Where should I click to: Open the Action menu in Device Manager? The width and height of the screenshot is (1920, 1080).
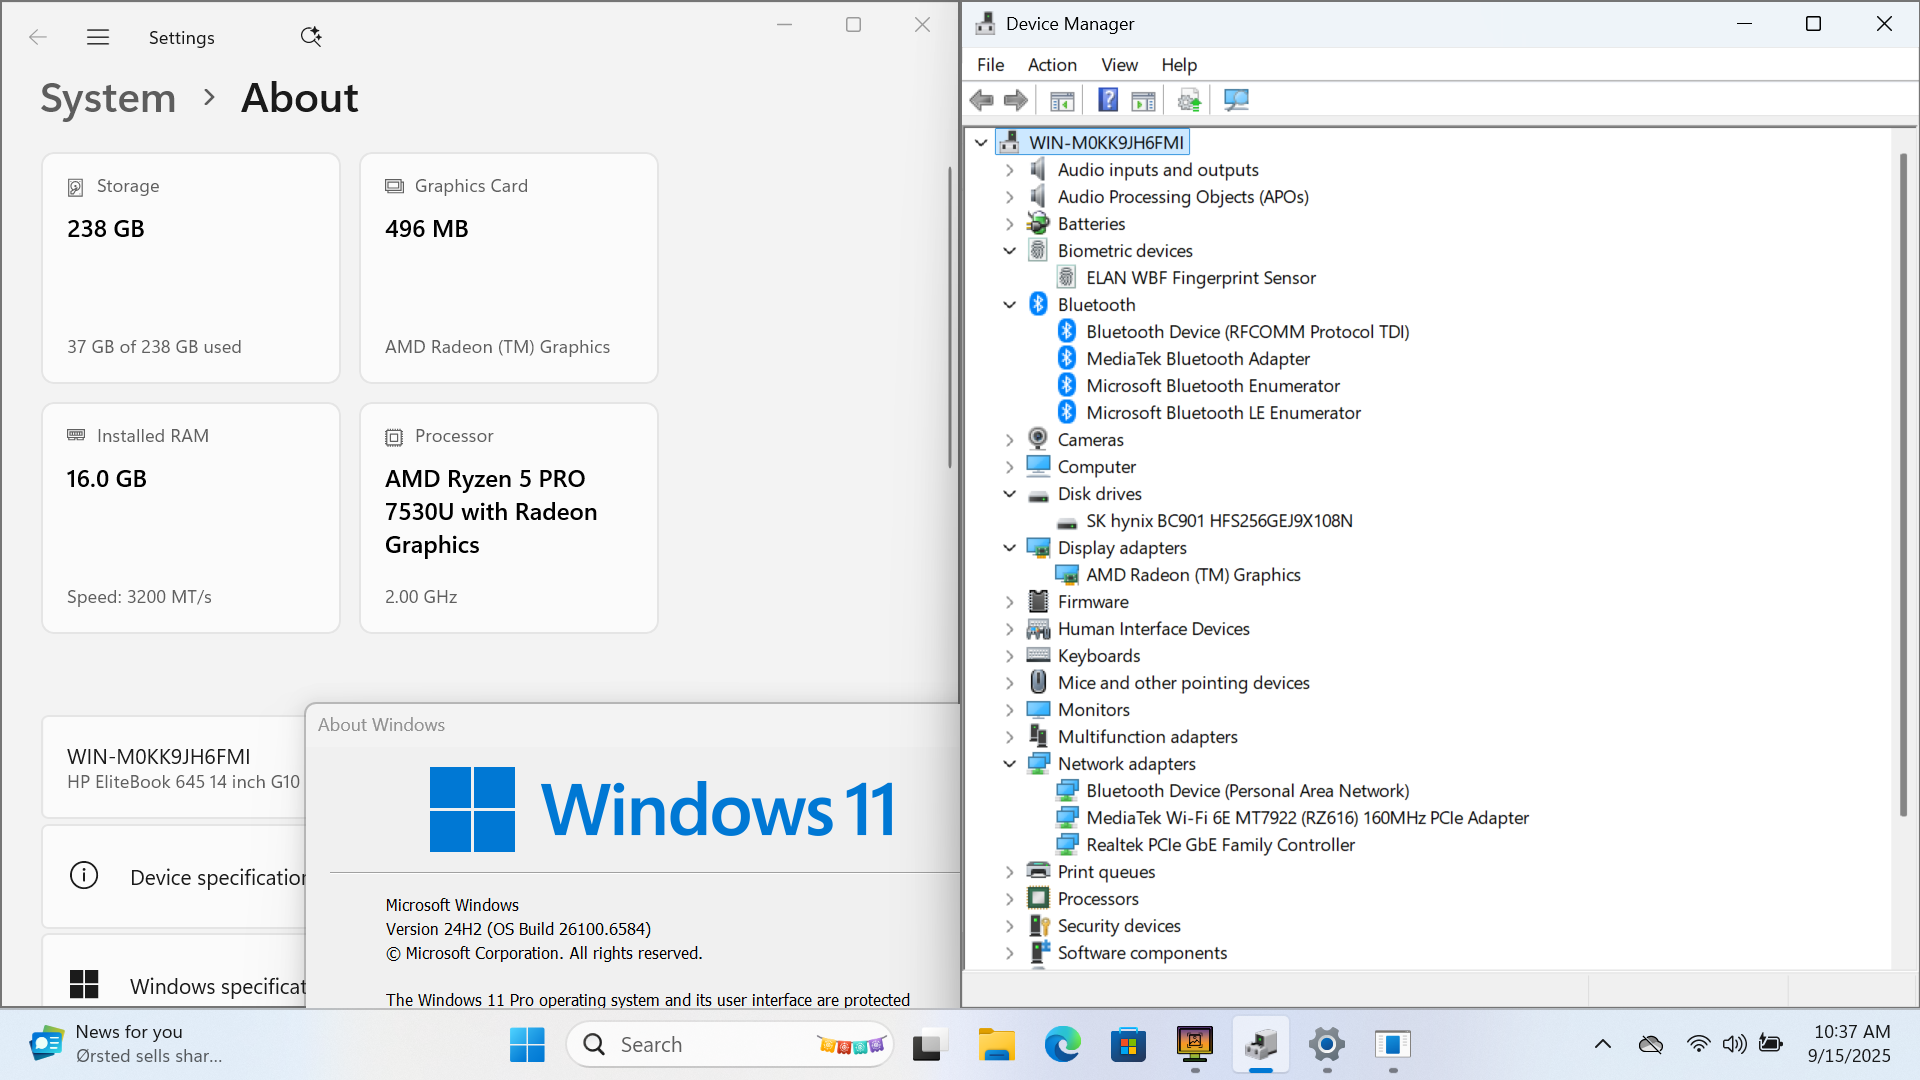pos(1052,65)
